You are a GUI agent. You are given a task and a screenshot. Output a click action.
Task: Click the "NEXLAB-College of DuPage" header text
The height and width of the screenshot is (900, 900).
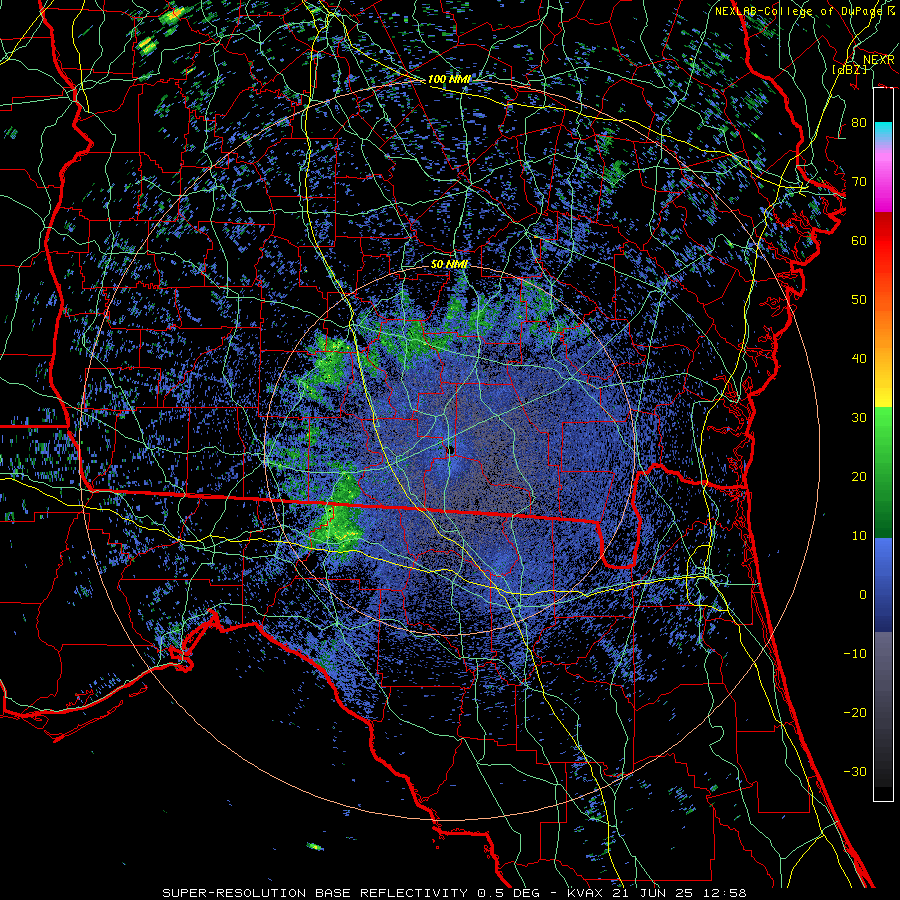pos(800,11)
